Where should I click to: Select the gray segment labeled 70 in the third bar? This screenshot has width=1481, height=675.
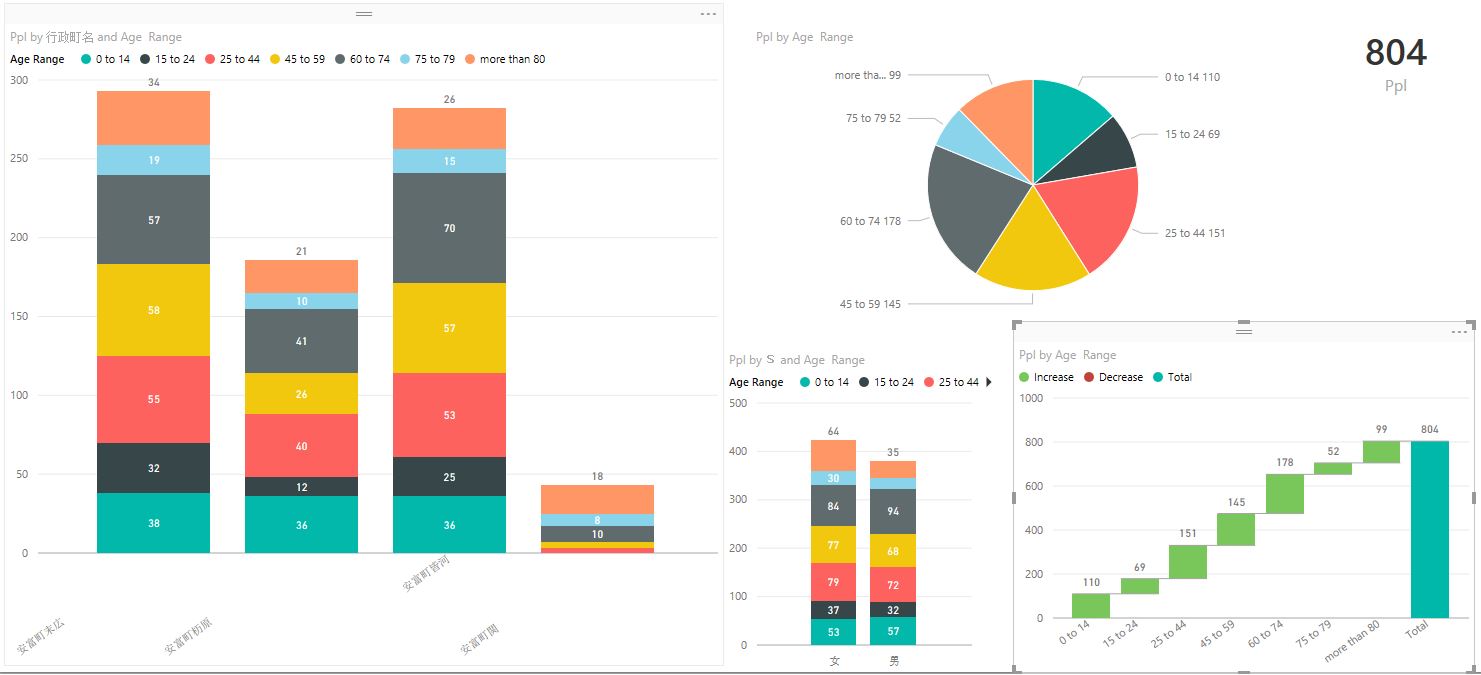coord(449,228)
